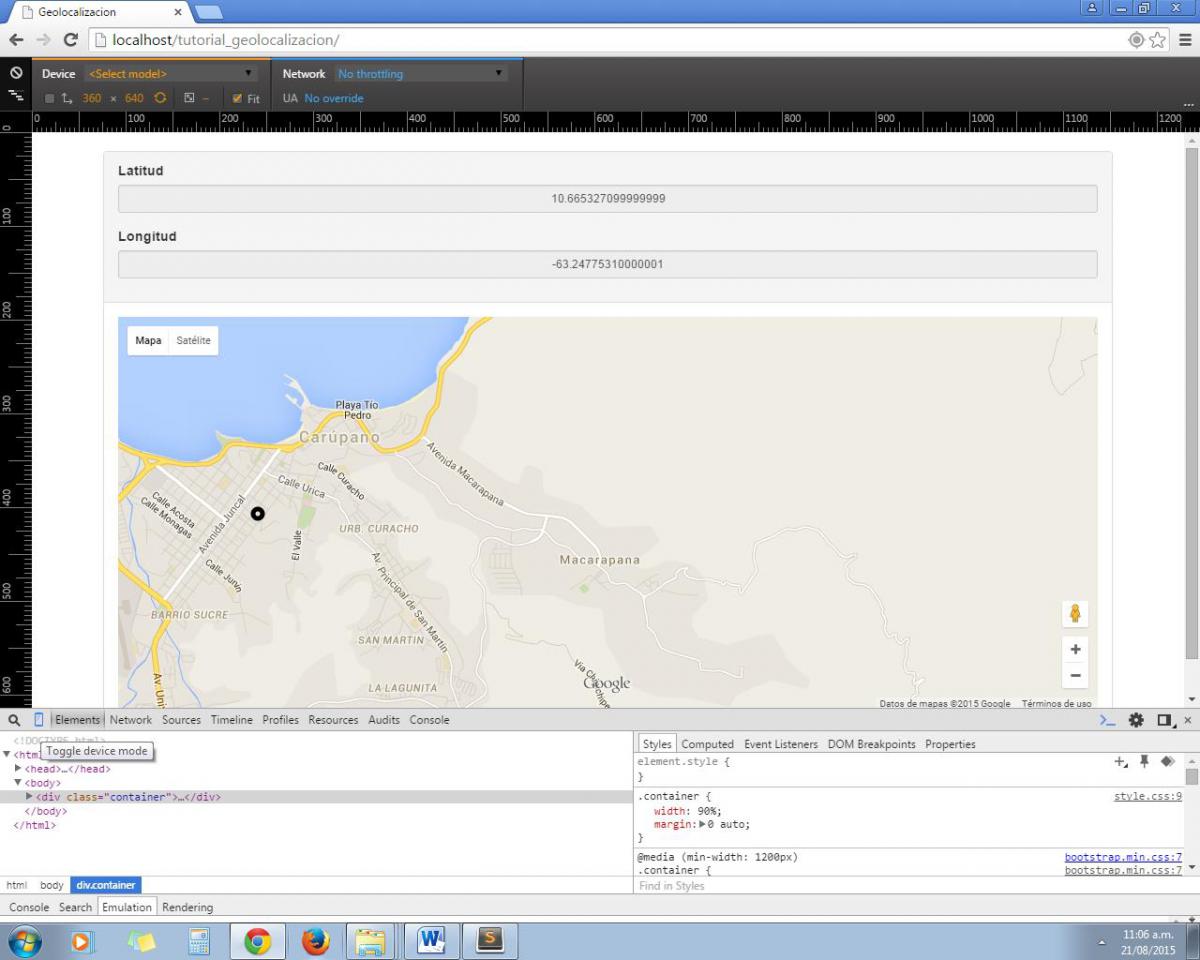Open Windows Explorer folder on taskbar
Image resolution: width=1200 pixels, height=960 pixels.
[370, 941]
